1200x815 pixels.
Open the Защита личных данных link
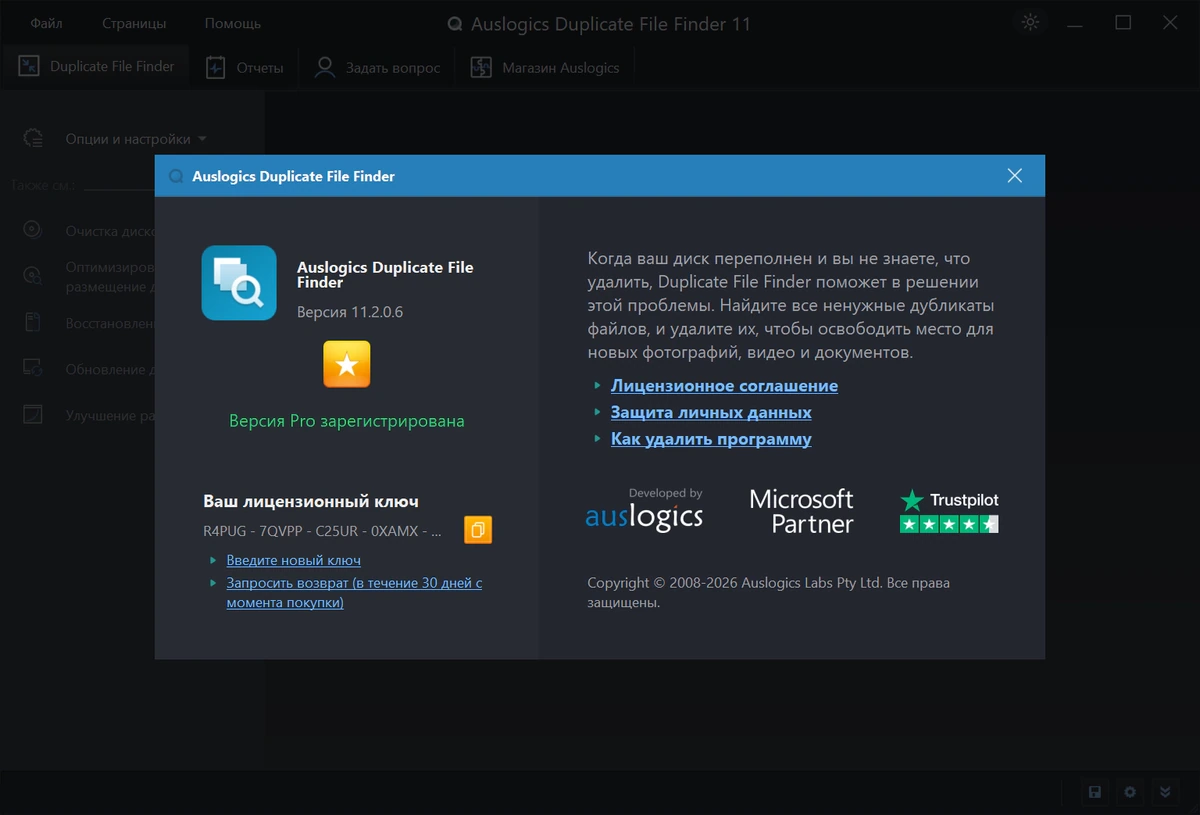click(x=711, y=412)
